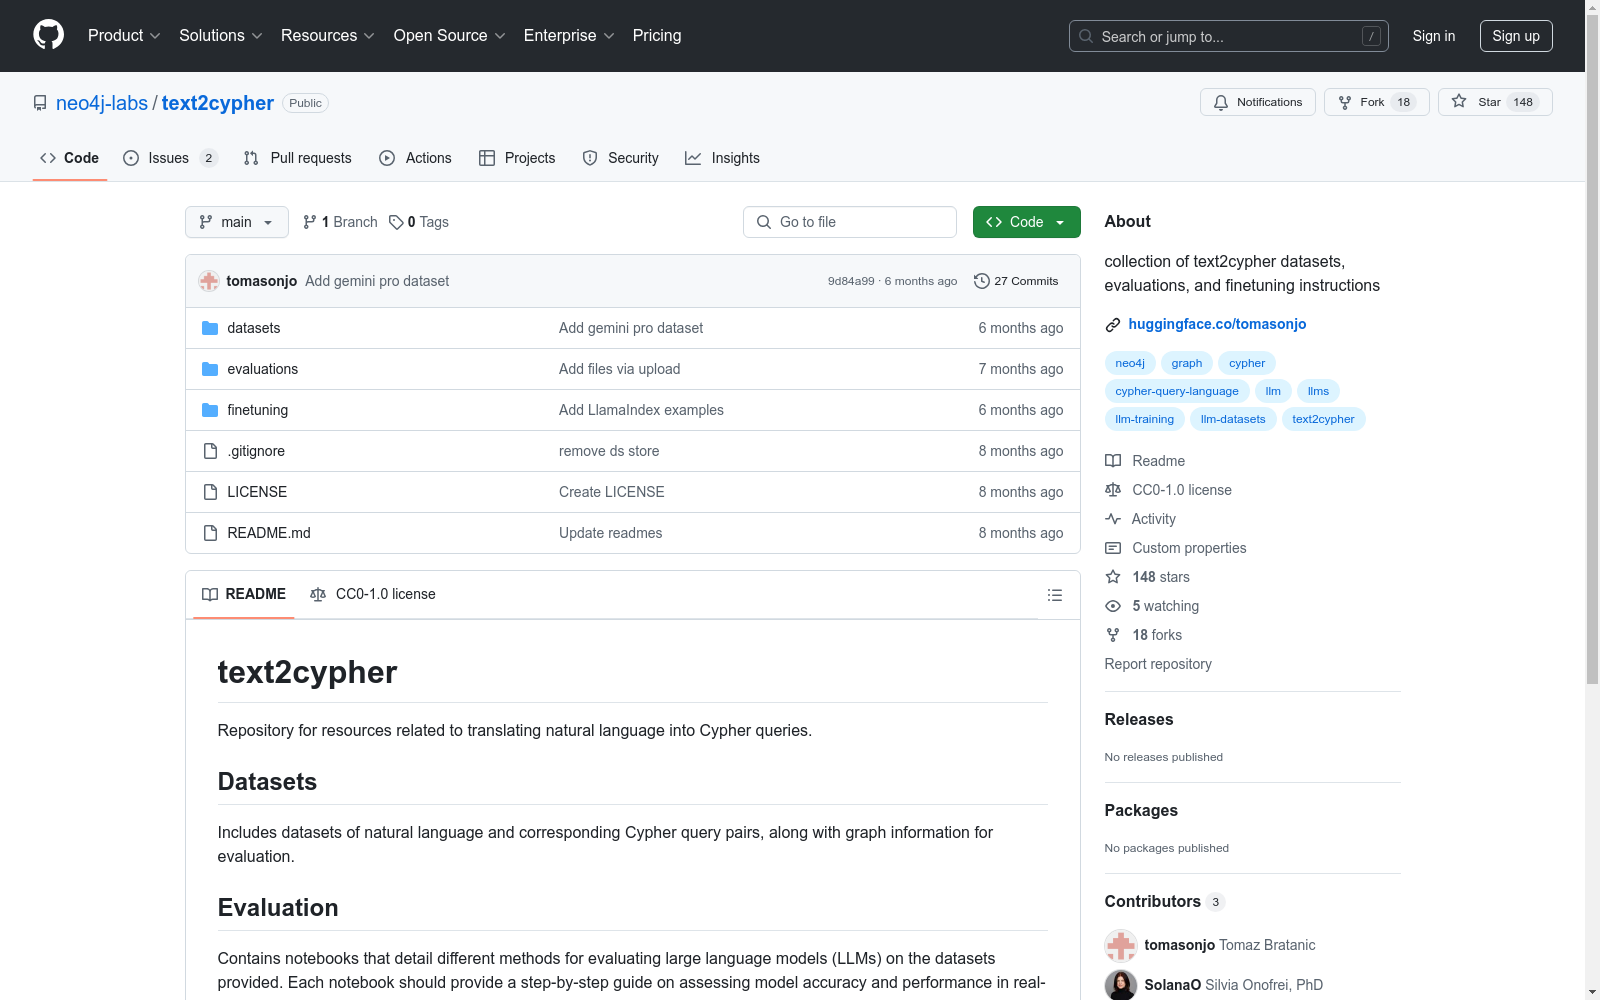Click the evaluations folder icon
Image resolution: width=1600 pixels, height=1000 pixels.
pos(210,369)
